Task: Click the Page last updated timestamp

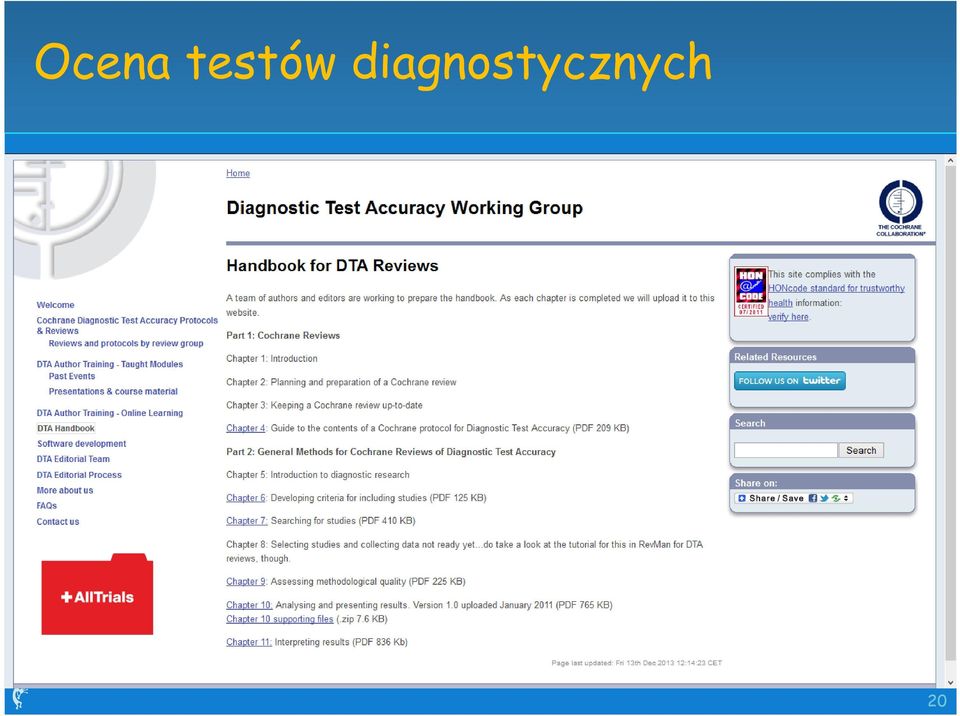Action: pos(637,663)
